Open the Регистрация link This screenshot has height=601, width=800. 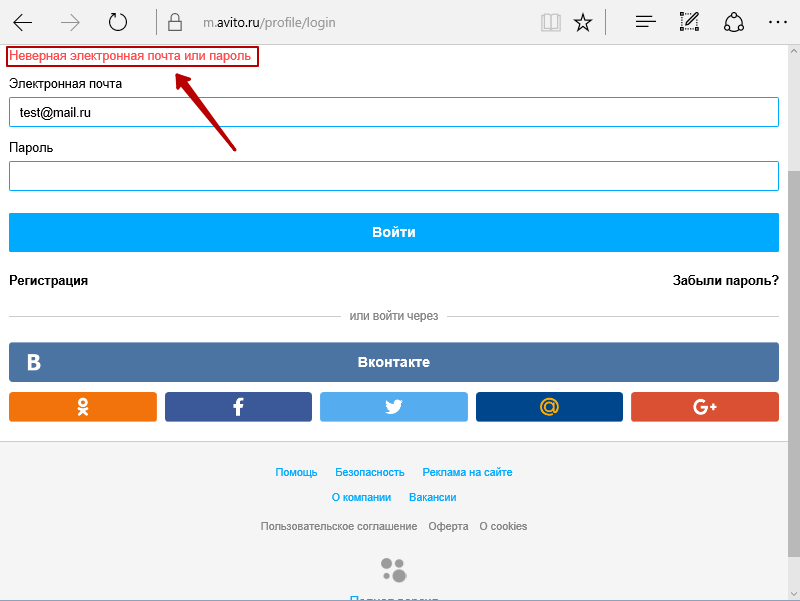[48, 281]
